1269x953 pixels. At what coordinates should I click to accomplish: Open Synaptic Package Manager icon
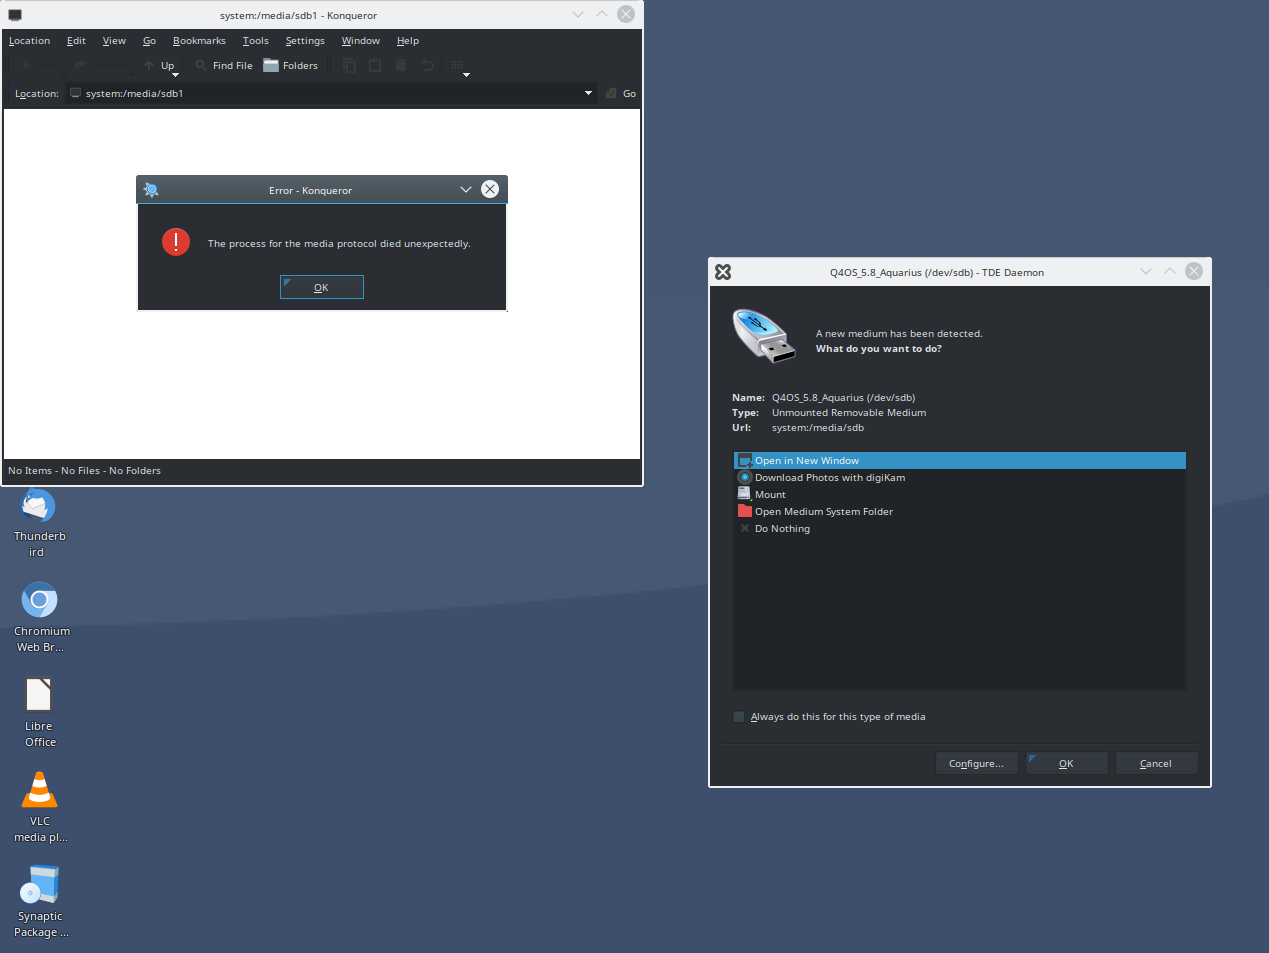point(39,885)
